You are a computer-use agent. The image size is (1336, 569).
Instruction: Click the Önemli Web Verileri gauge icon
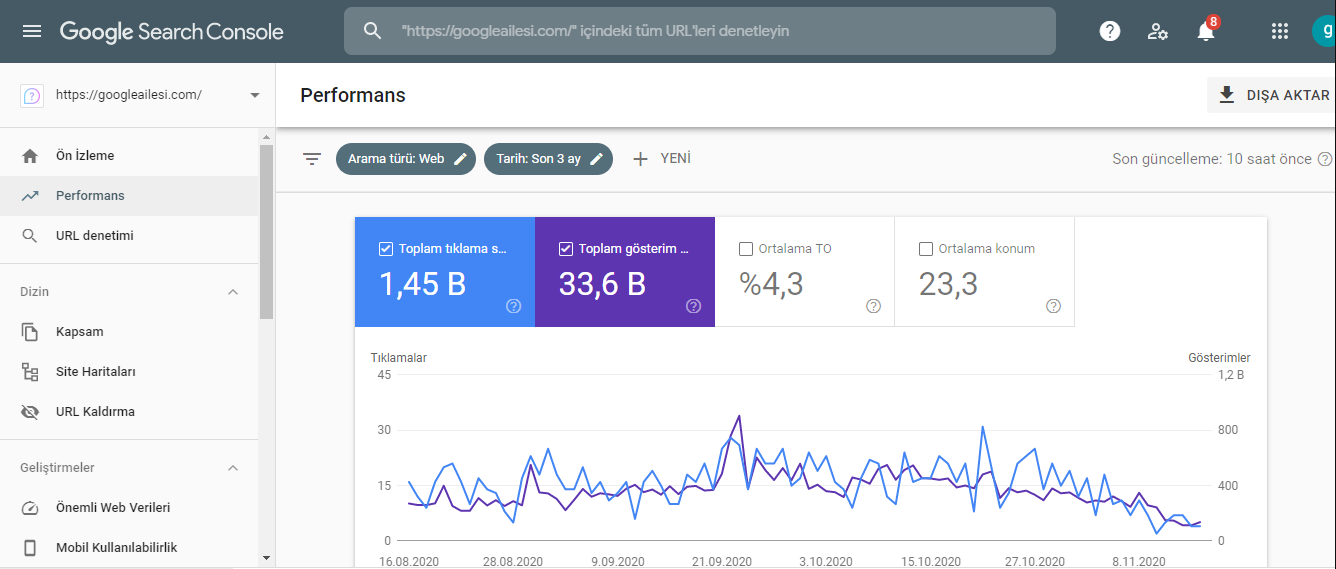[x=30, y=508]
